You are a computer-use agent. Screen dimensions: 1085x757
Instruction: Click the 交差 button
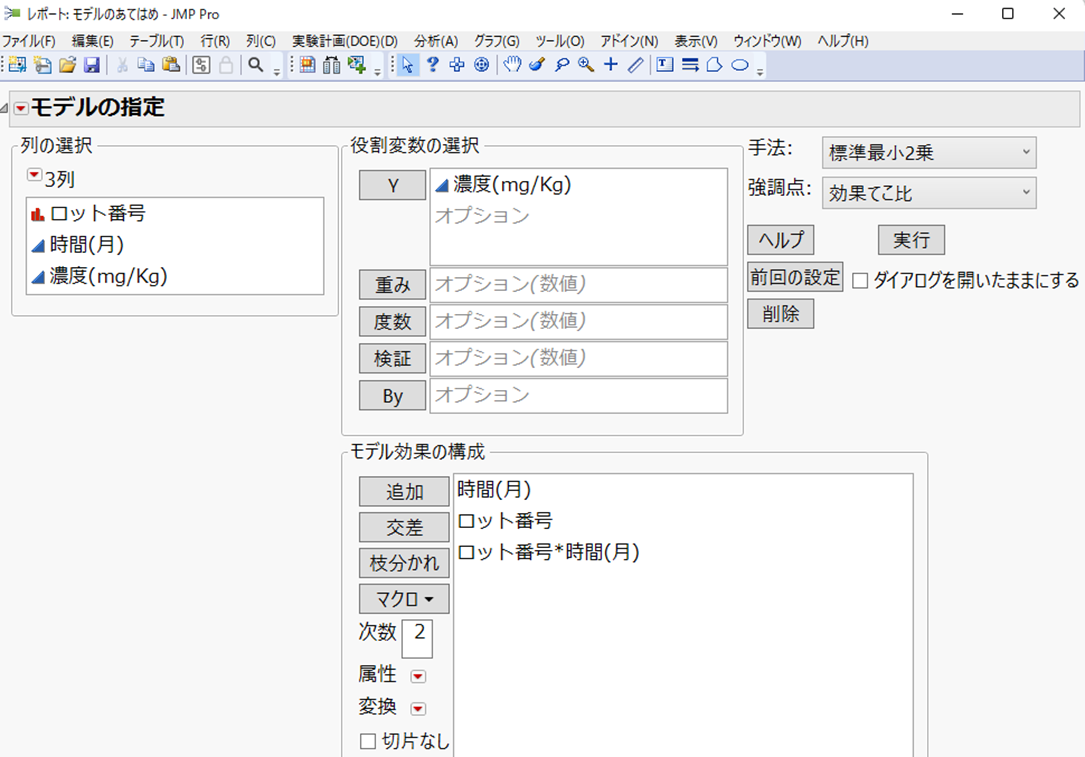(404, 527)
